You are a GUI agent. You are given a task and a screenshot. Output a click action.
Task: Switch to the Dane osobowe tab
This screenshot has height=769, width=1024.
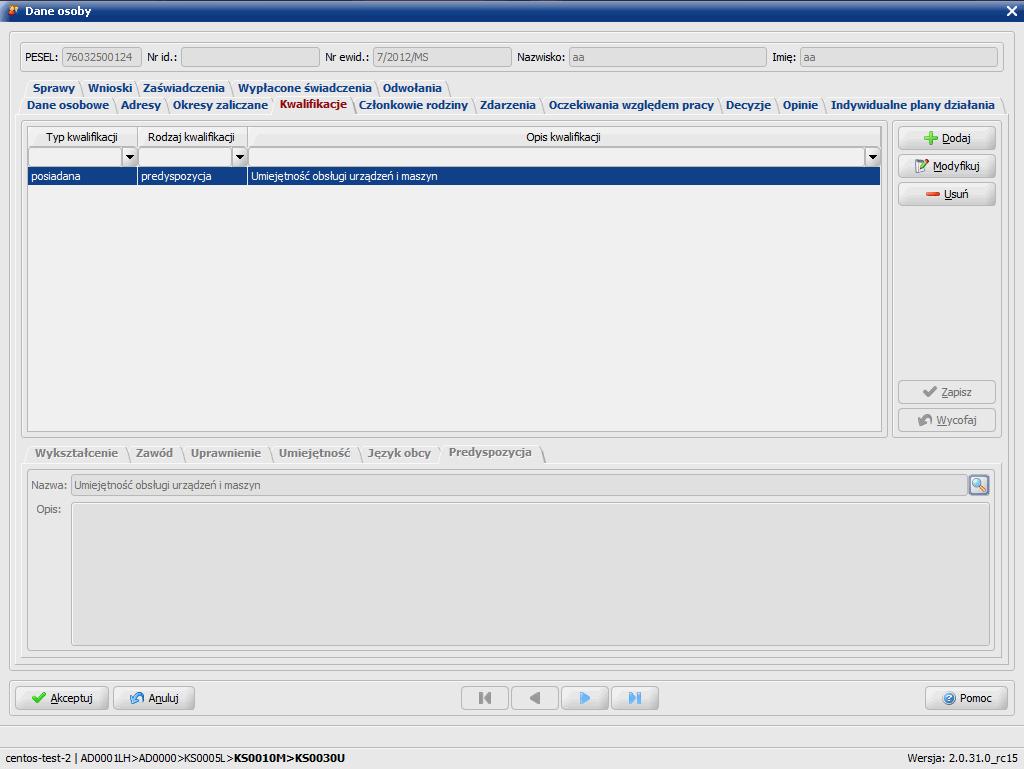coord(68,104)
